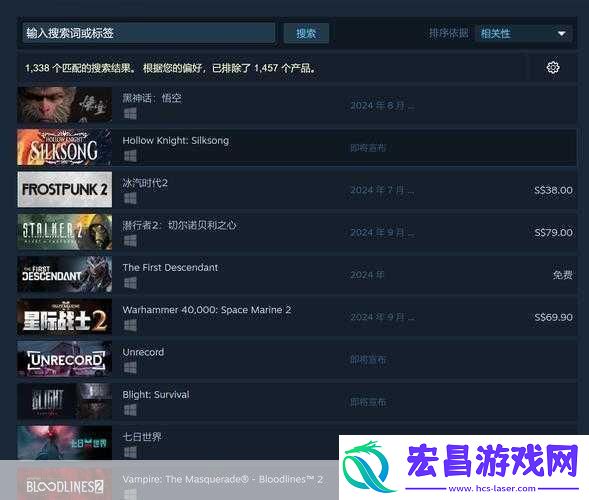Click the 即将宣布 date of Silksong

[x=368, y=148]
